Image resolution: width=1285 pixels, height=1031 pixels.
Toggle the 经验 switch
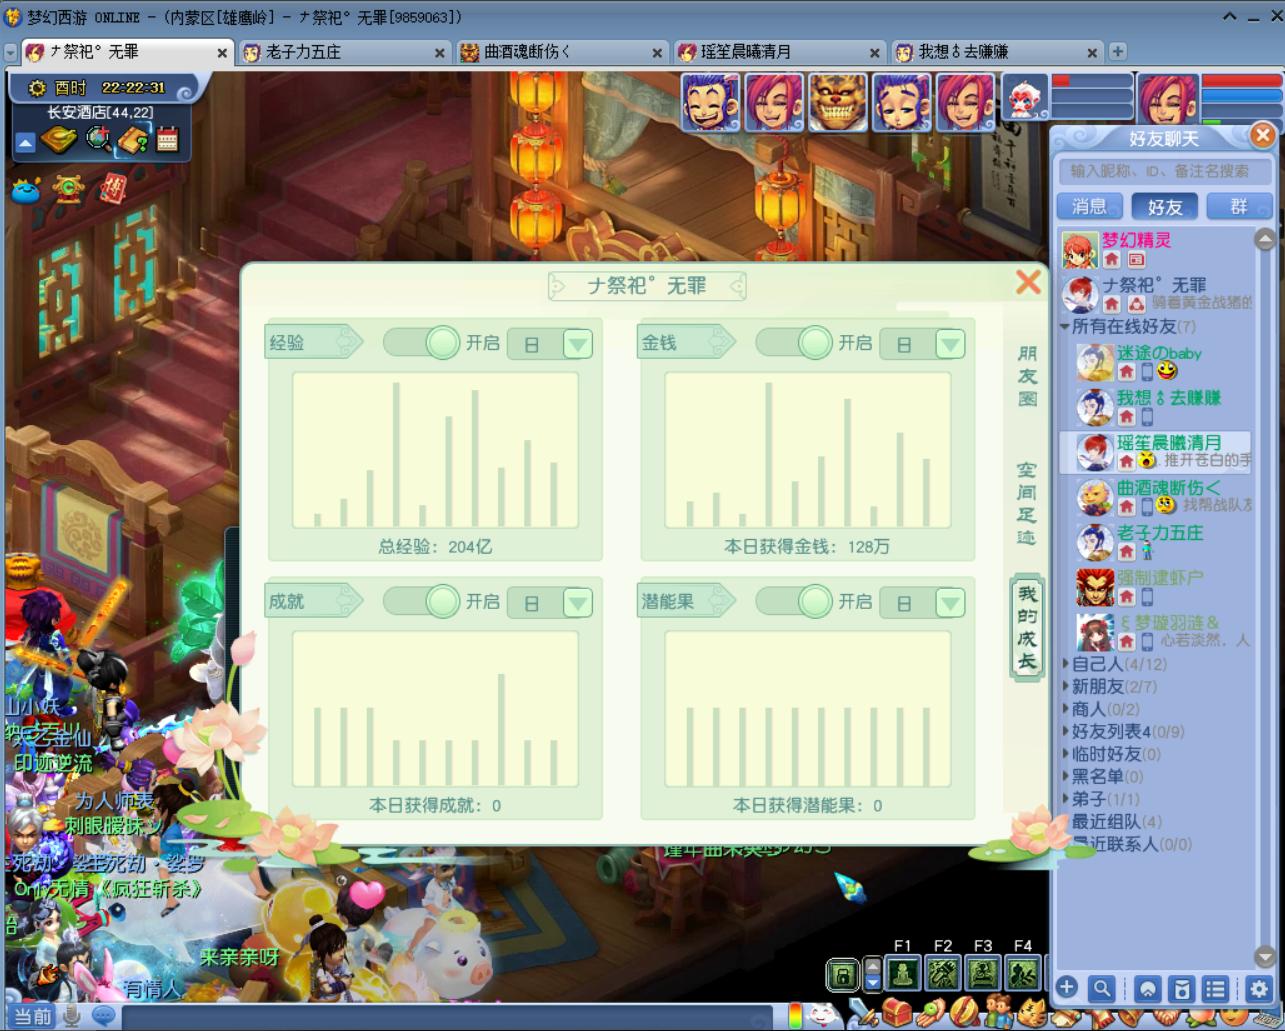coord(421,342)
